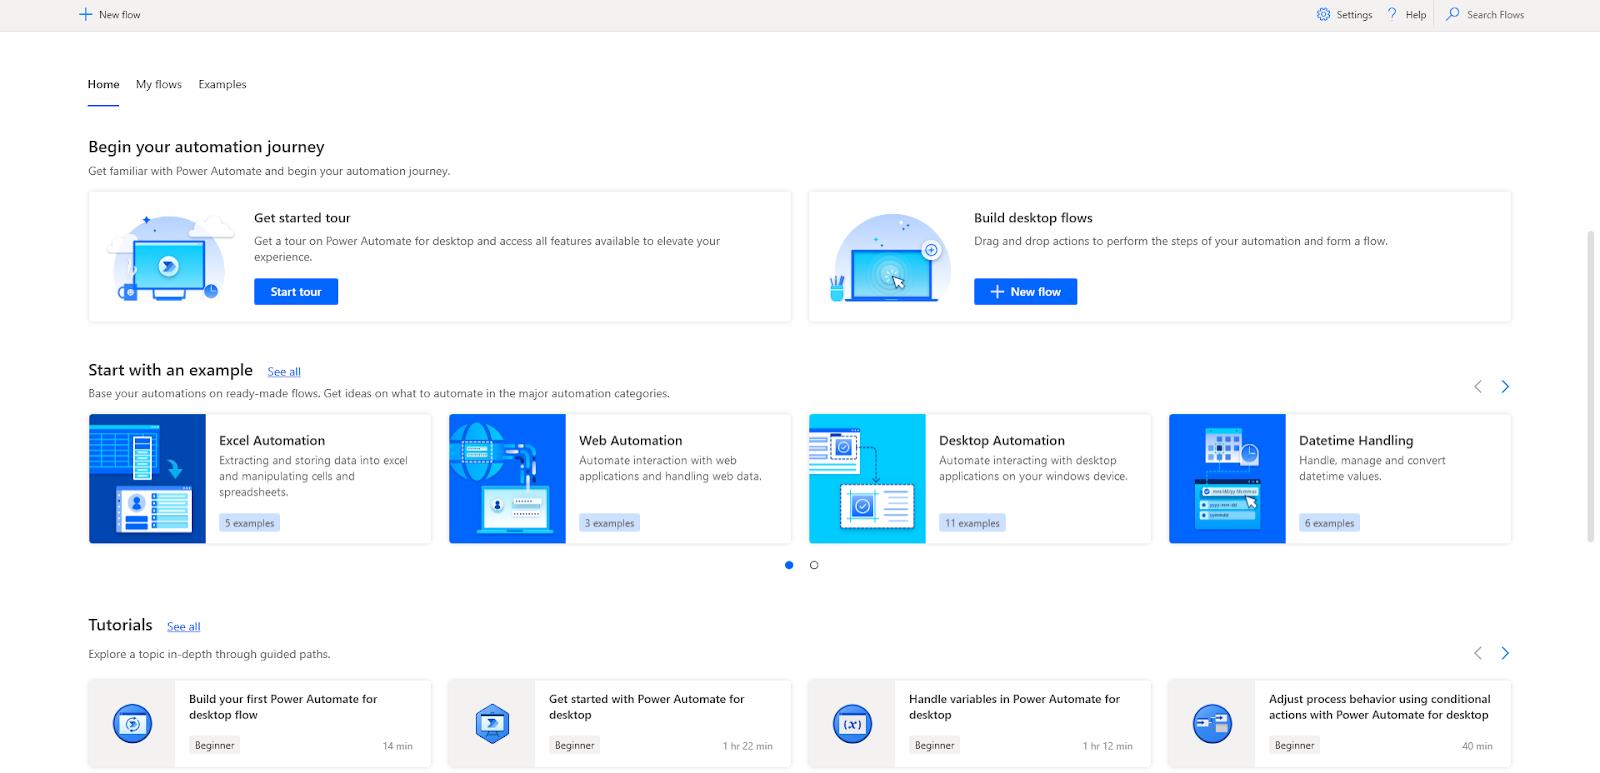Screen dimensions: 1600x773
Task: Click the 11 examples badge
Action: click(x=973, y=523)
